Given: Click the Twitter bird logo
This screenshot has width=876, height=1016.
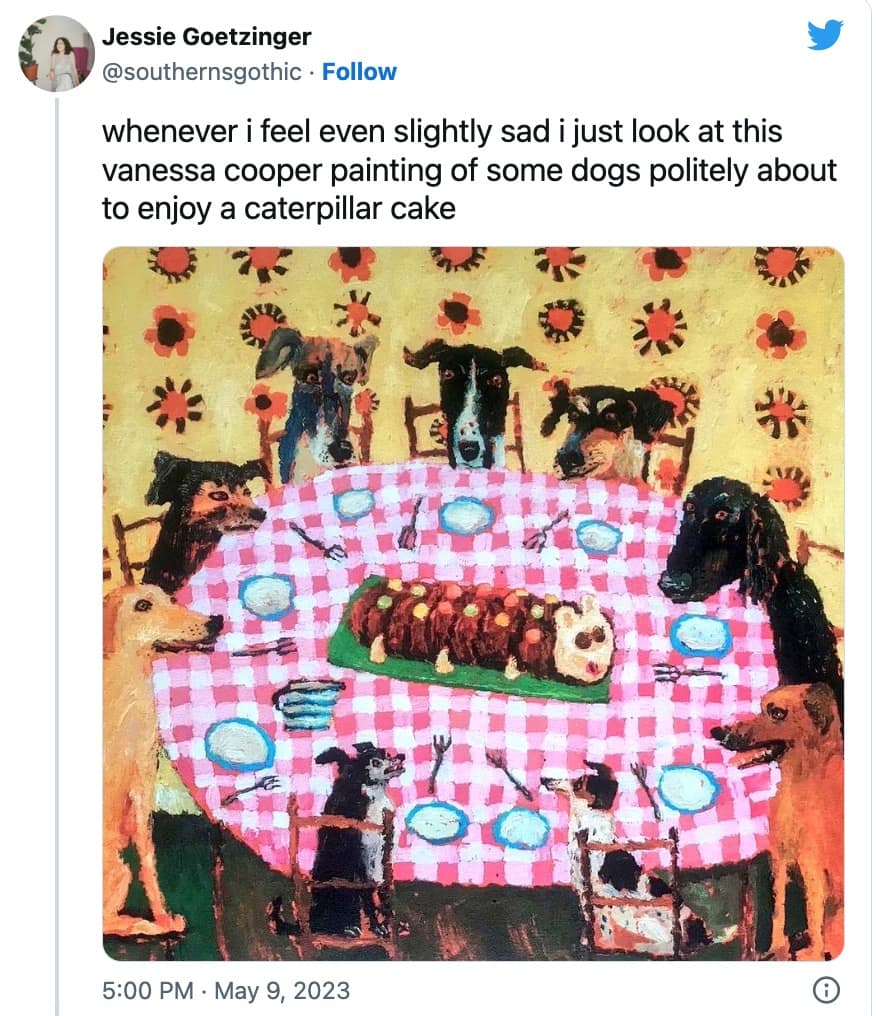Looking at the screenshot, I should point(824,36).
